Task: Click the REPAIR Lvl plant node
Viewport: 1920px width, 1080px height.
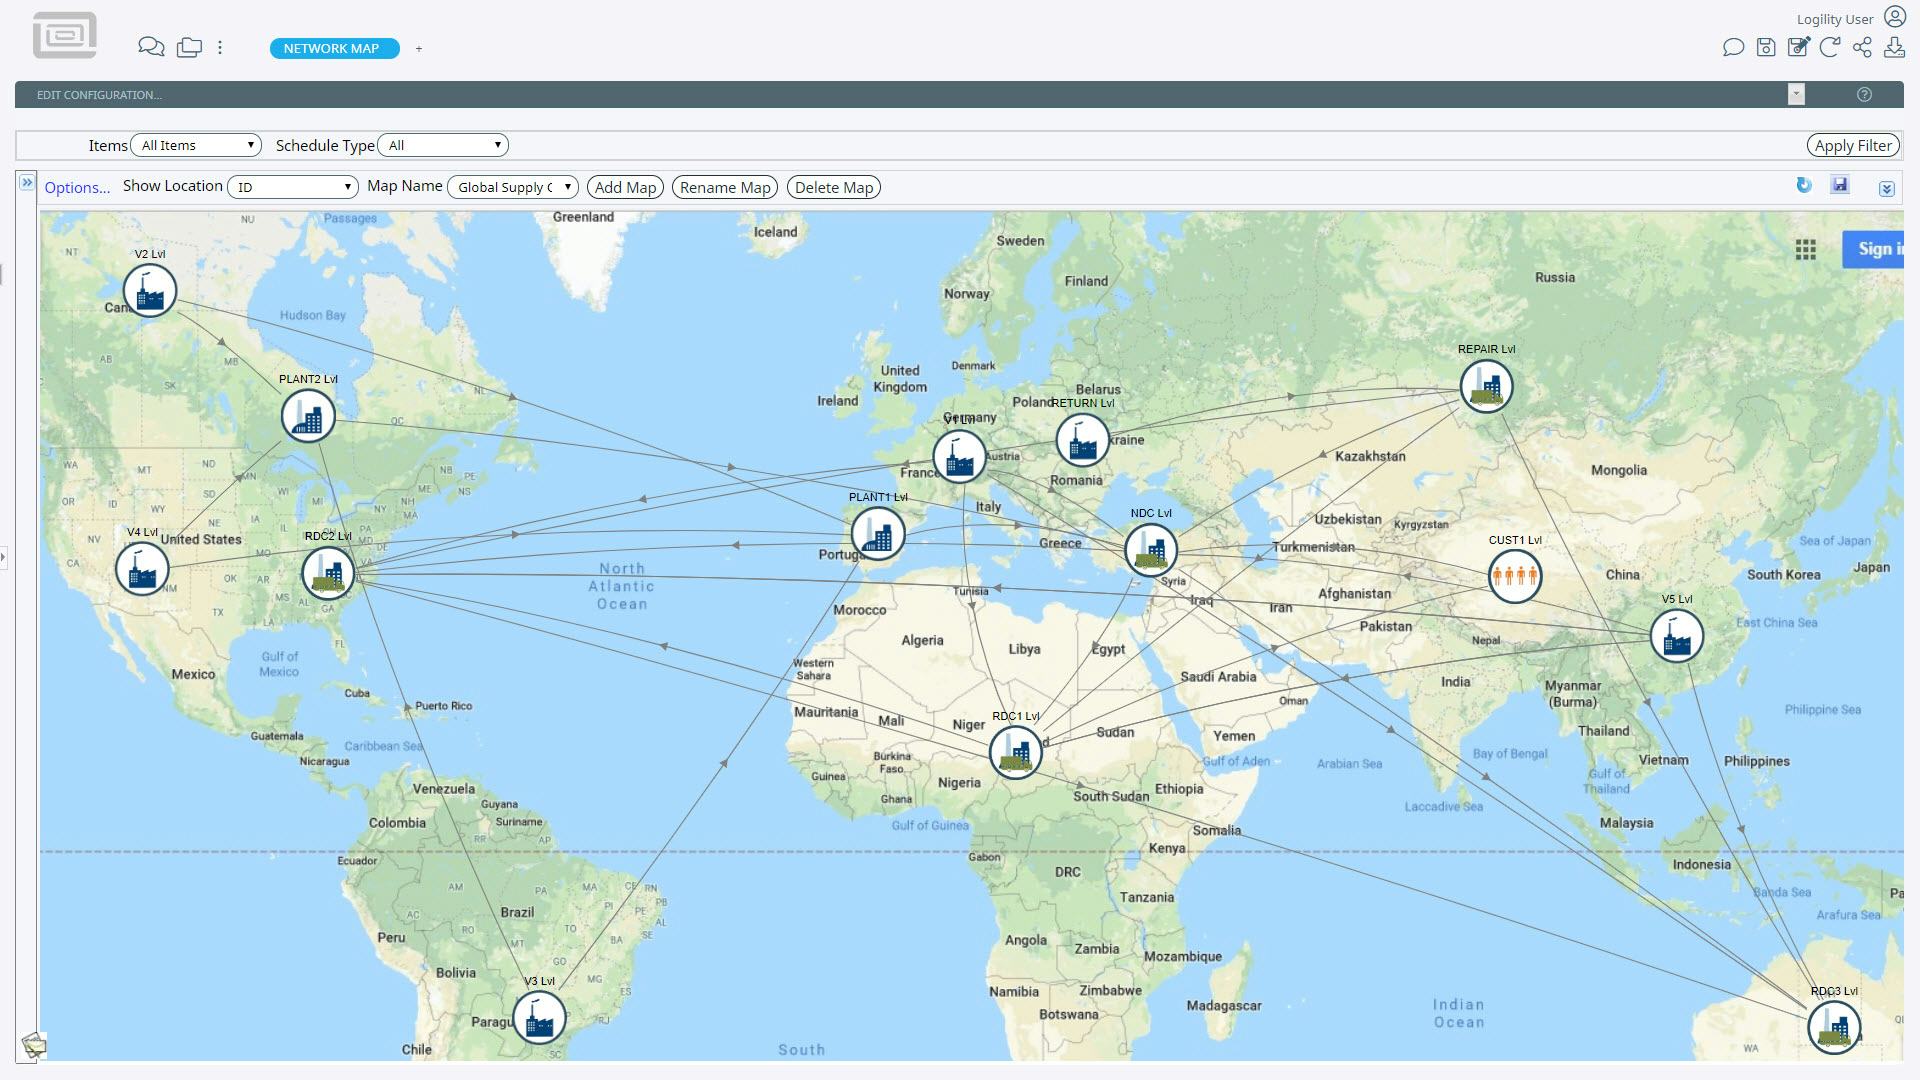Action: coord(1485,386)
